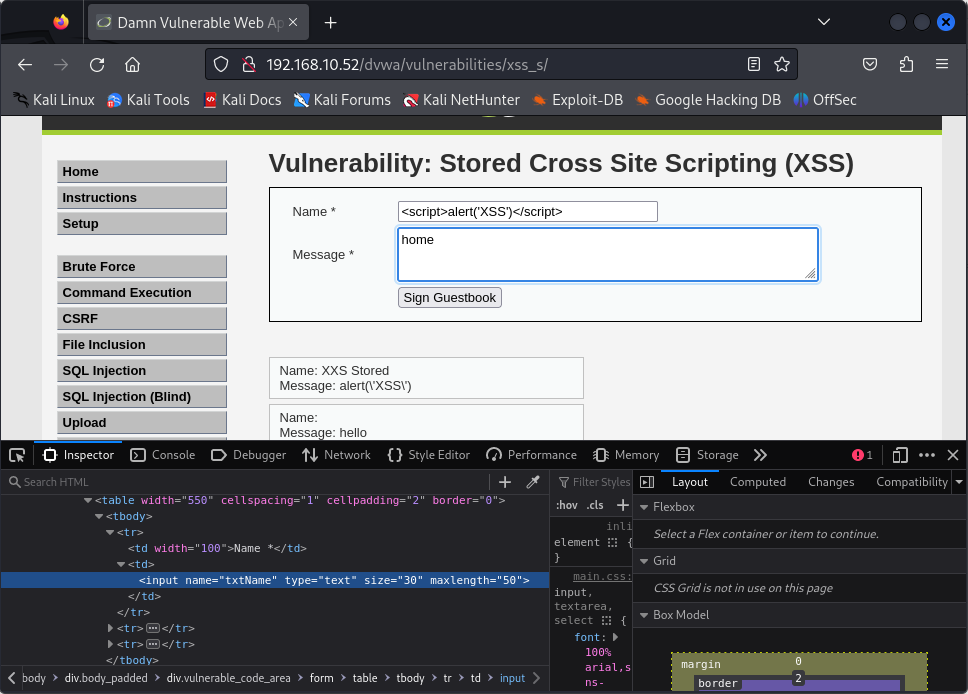Click the forward navigation arrow

[60, 64]
